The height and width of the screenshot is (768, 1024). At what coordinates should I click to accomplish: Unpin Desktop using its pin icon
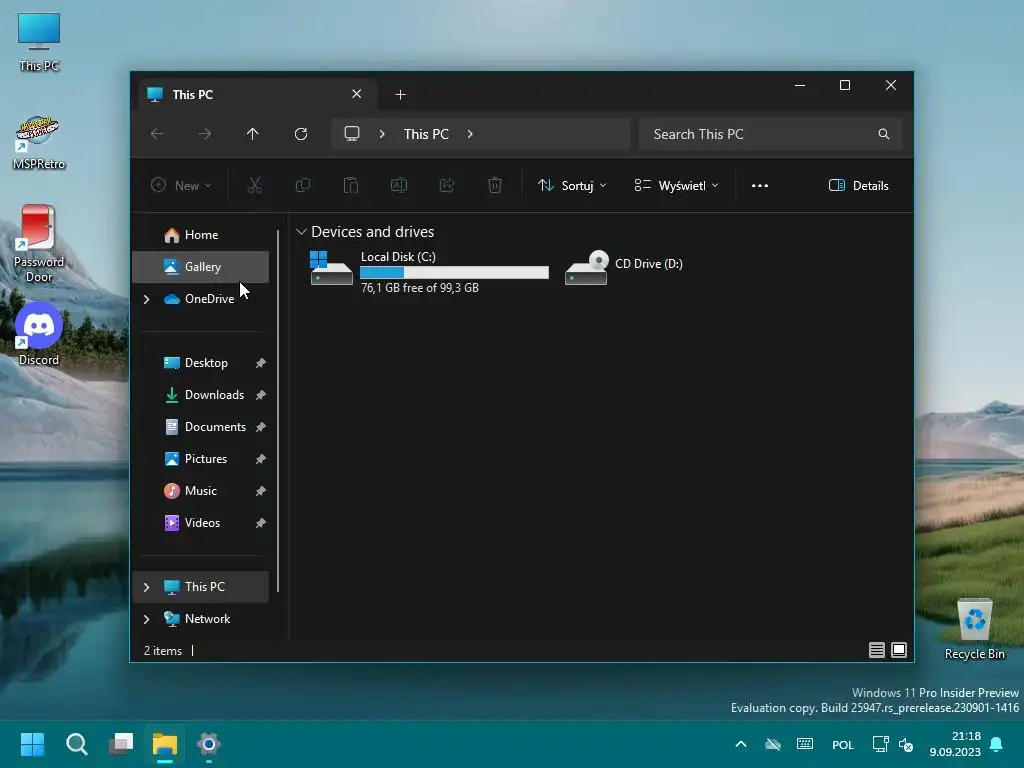[261, 362]
